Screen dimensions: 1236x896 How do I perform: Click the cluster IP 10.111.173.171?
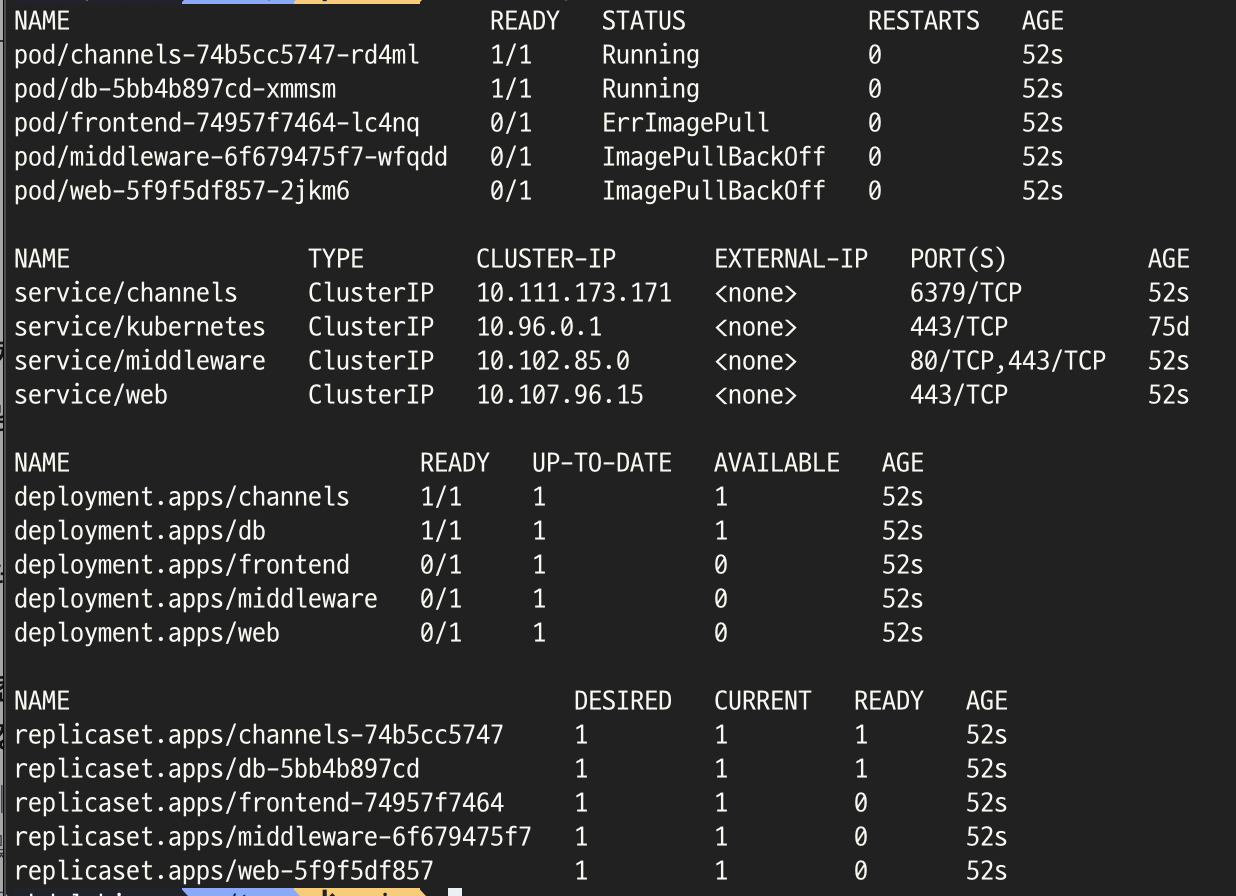574,293
